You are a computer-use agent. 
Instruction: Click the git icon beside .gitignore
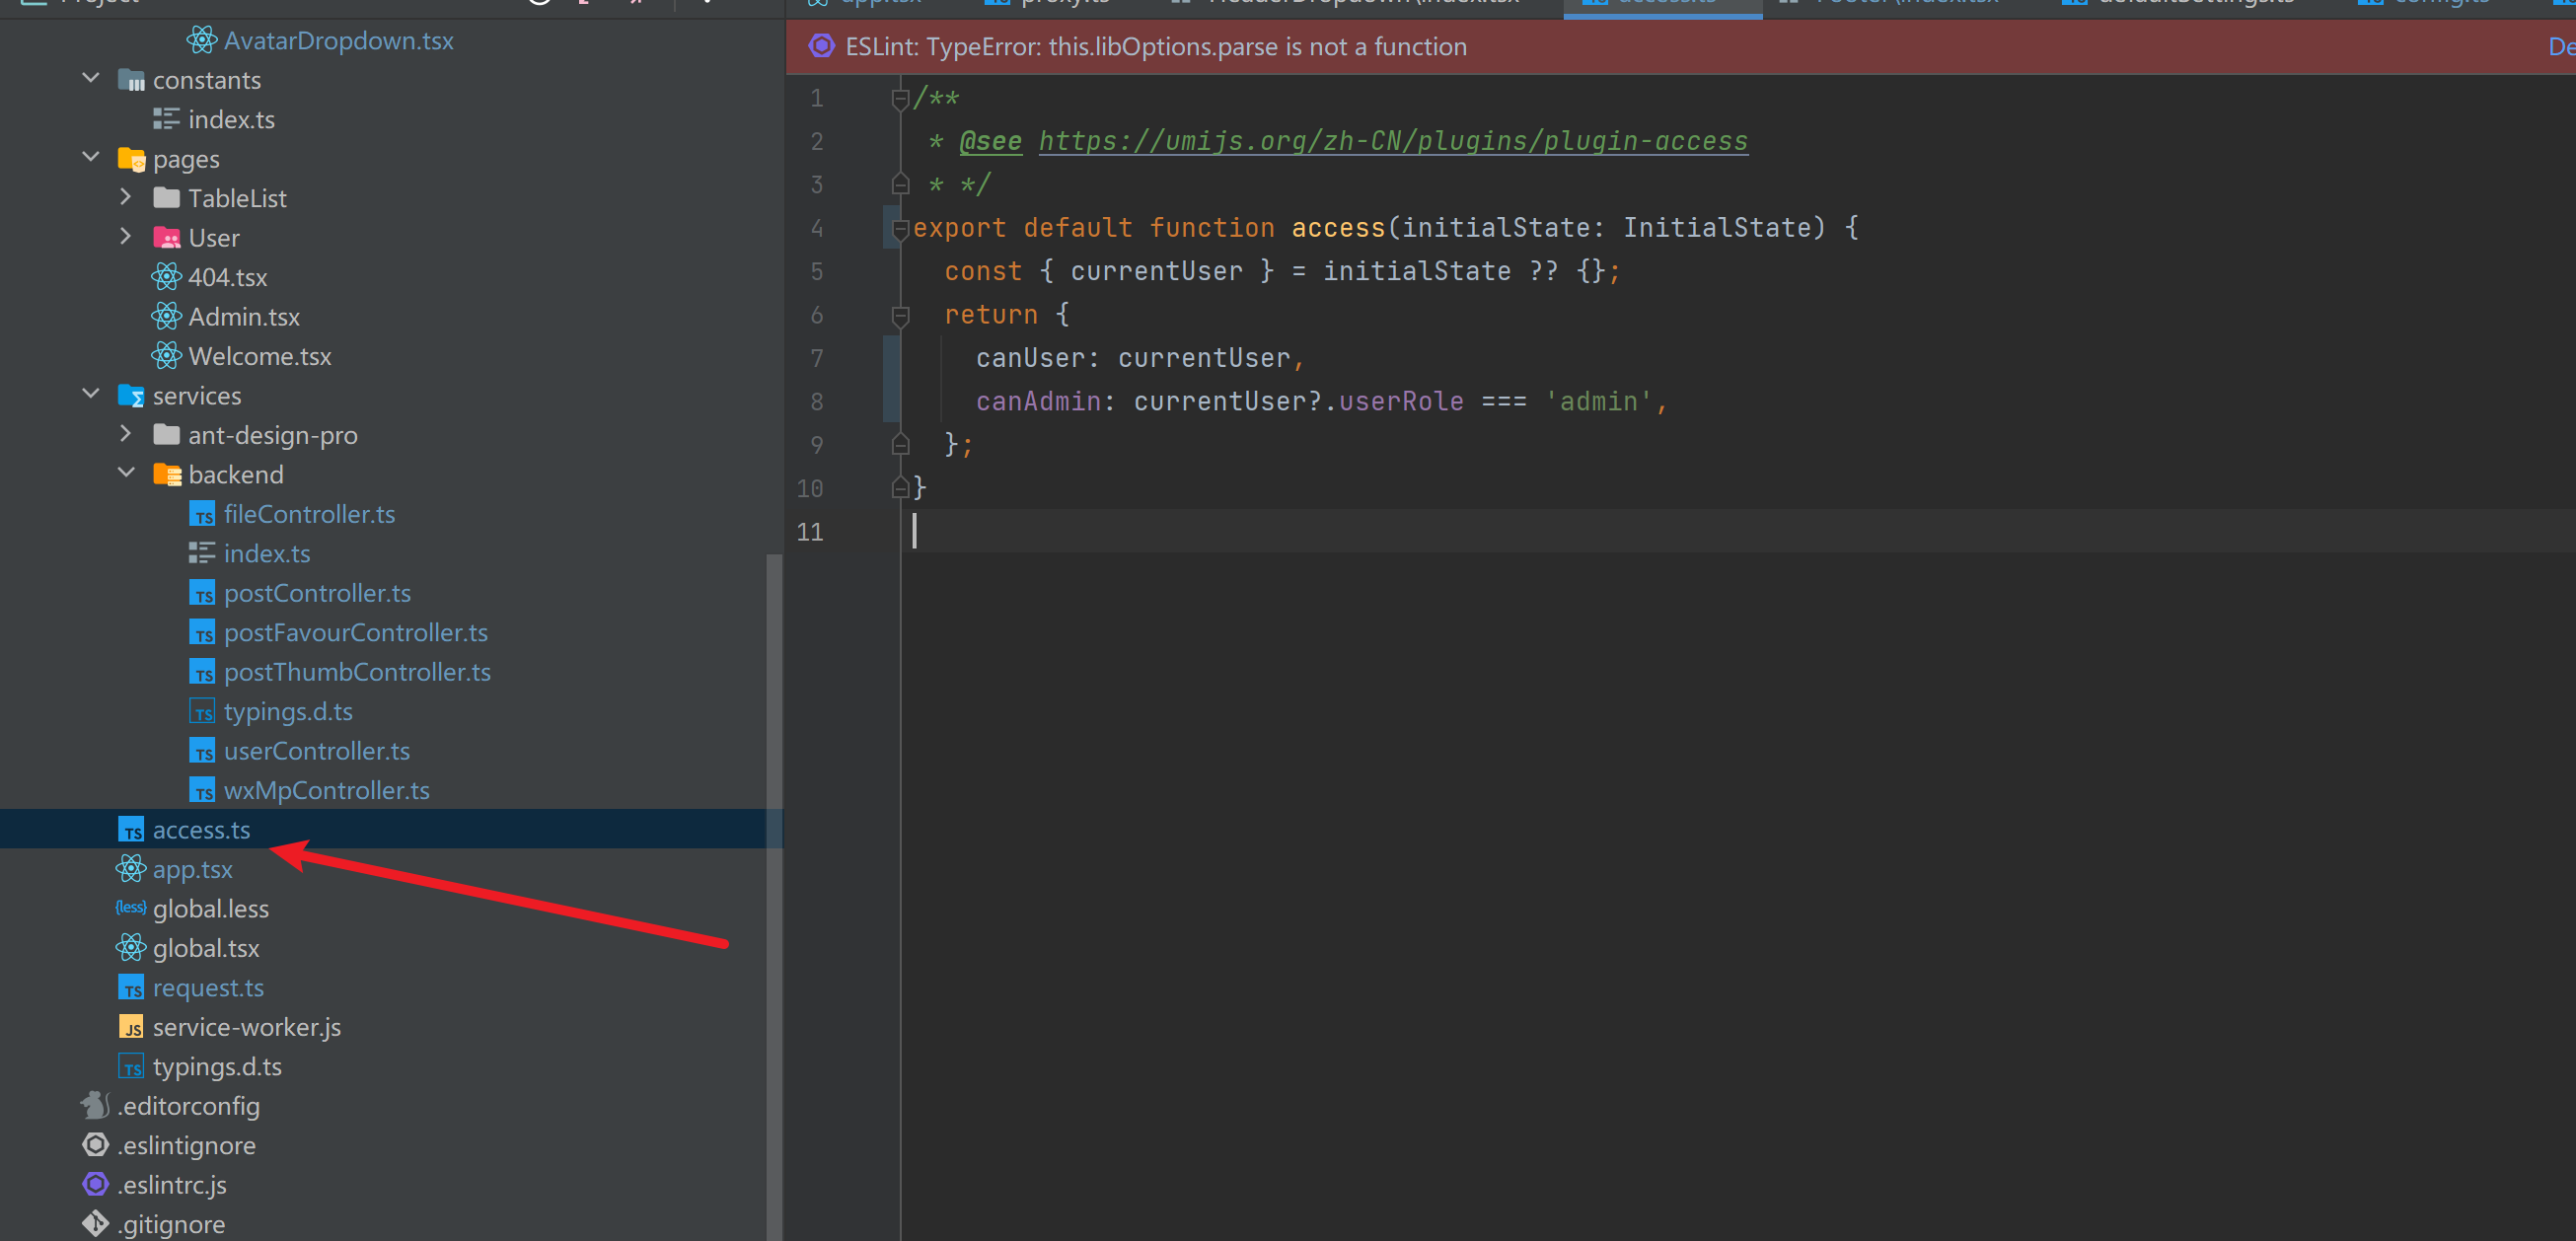pyautogui.click(x=95, y=1224)
